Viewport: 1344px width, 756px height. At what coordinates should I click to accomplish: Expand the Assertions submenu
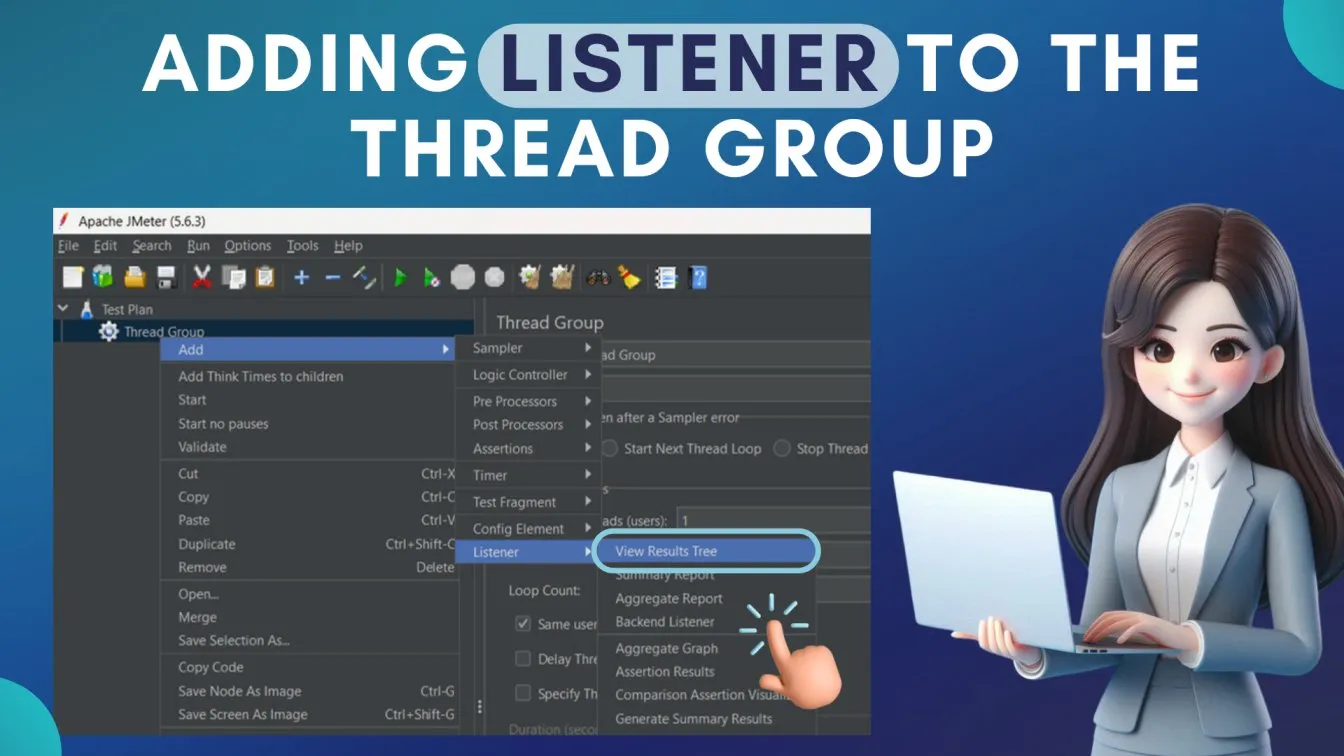[528, 448]
